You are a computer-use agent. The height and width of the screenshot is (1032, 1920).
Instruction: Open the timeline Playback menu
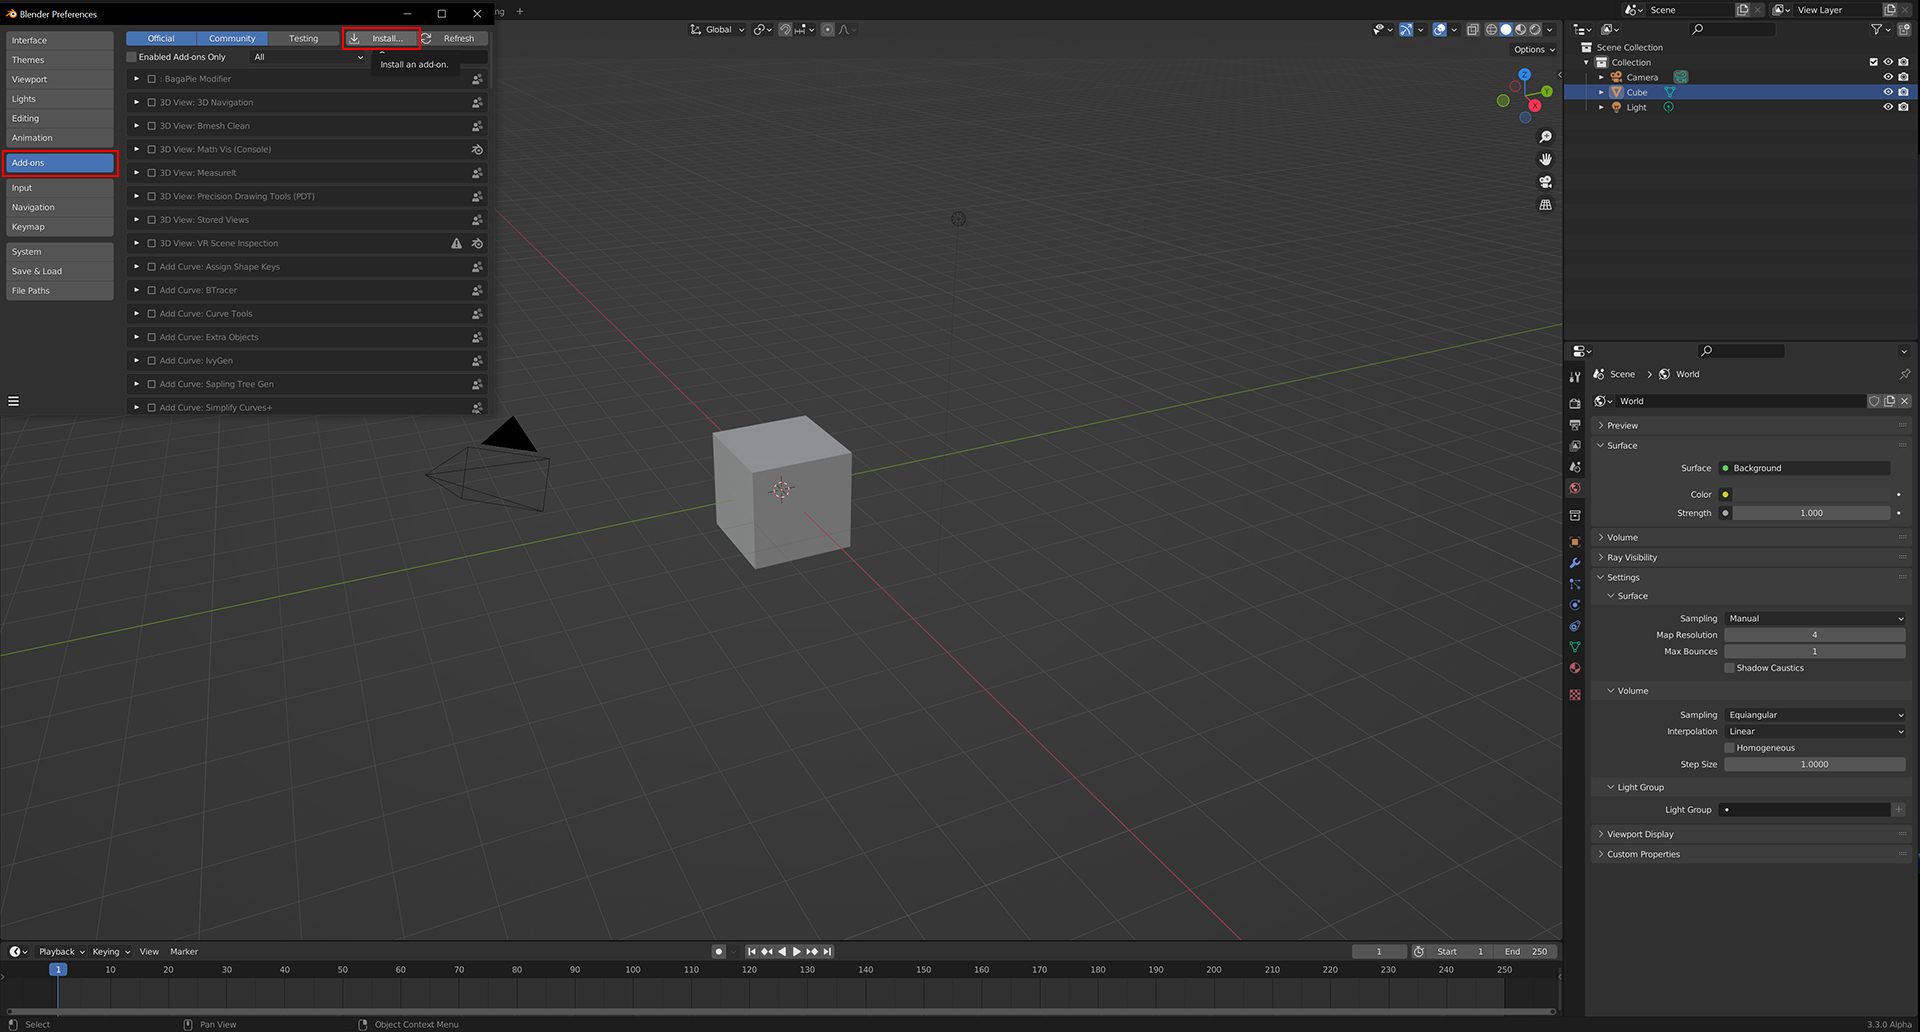(x=61, y=952)
